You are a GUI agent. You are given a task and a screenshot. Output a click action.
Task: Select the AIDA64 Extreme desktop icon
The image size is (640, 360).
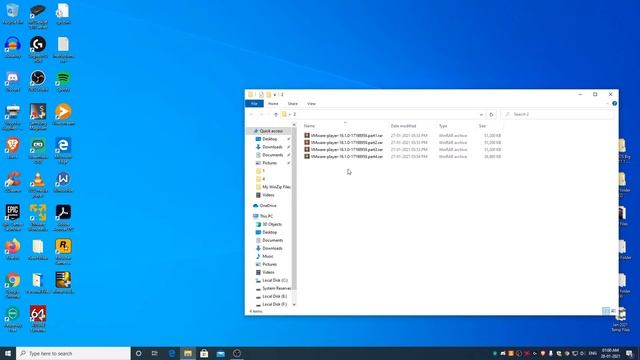tap(38, 319)
